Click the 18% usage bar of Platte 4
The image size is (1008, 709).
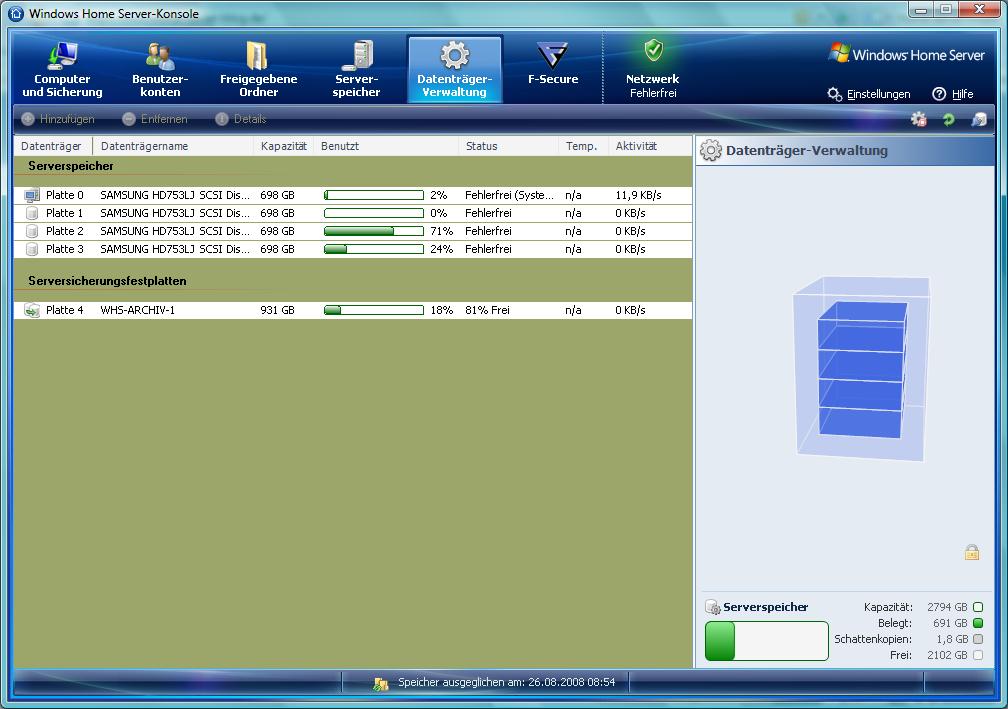(x=374, y=310)
